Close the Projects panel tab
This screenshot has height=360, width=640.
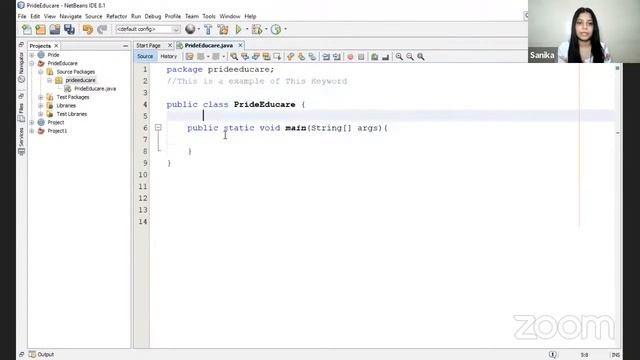tap(56, 46)
